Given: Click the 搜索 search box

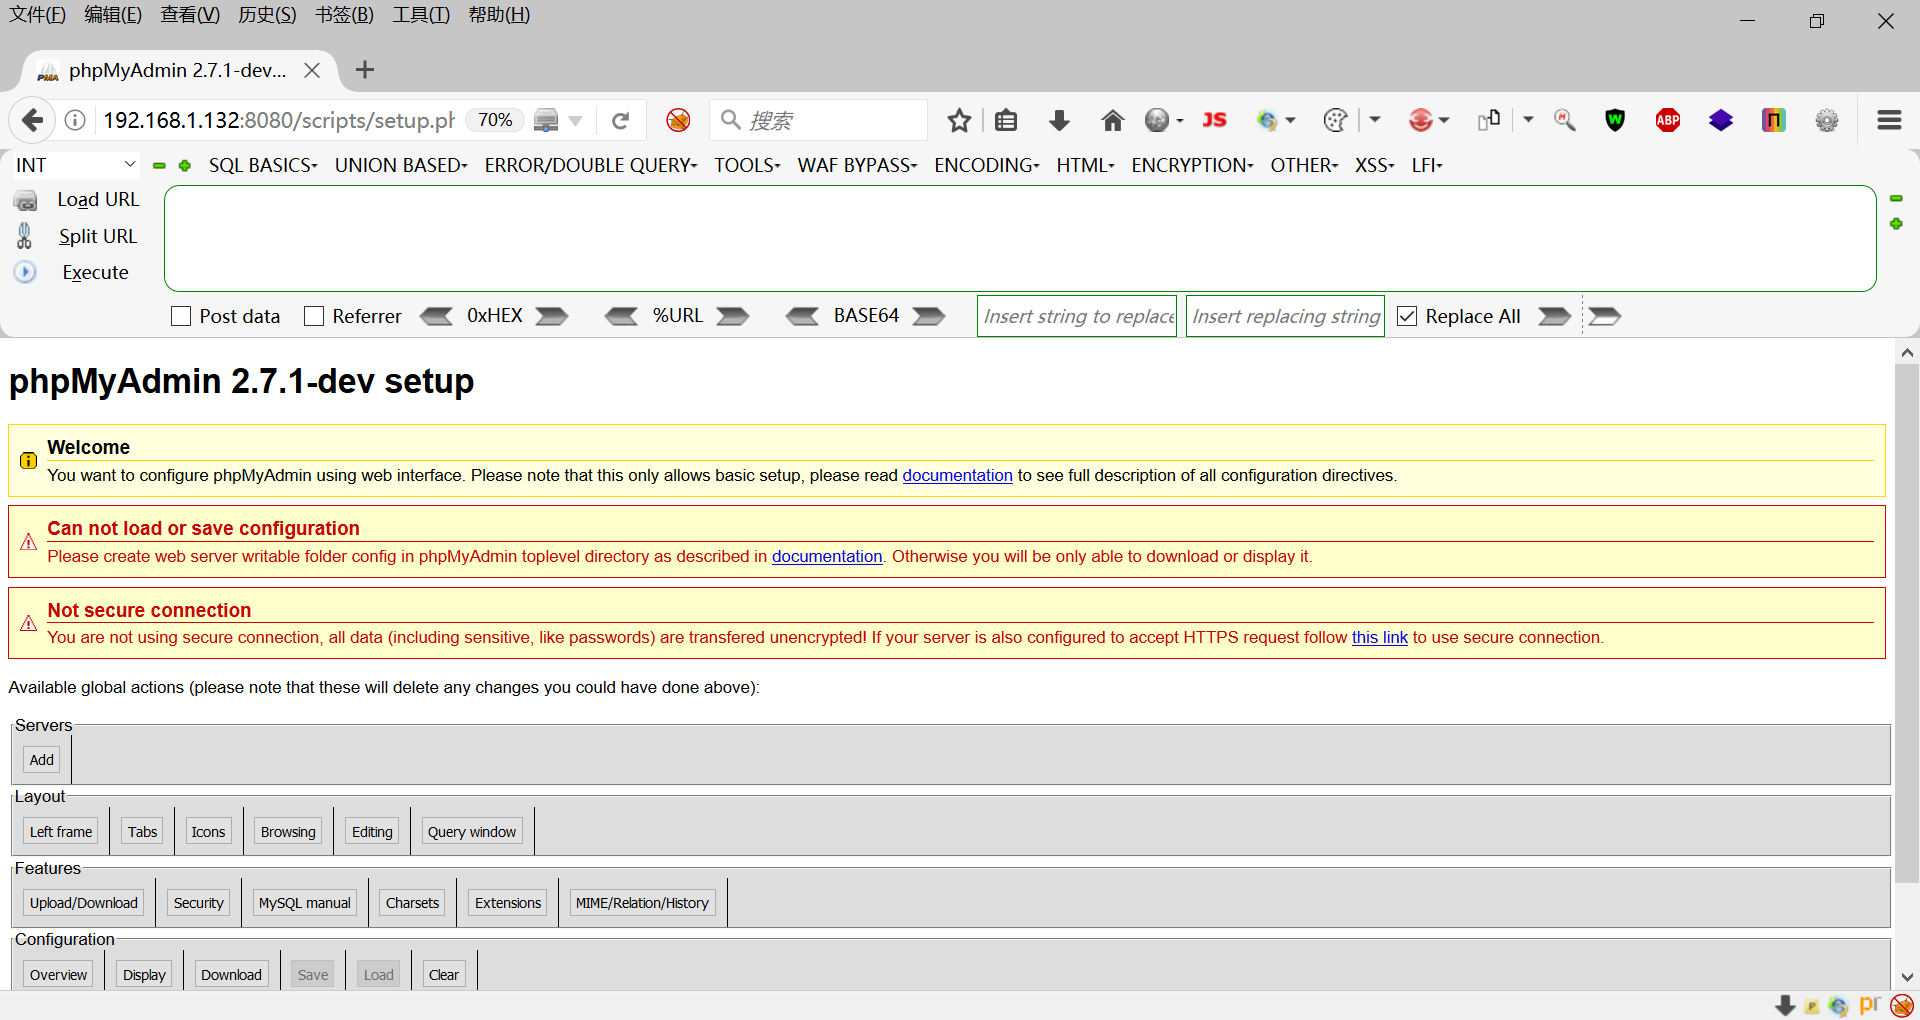Looking at the screenshot, I should [x=818, y=121].
